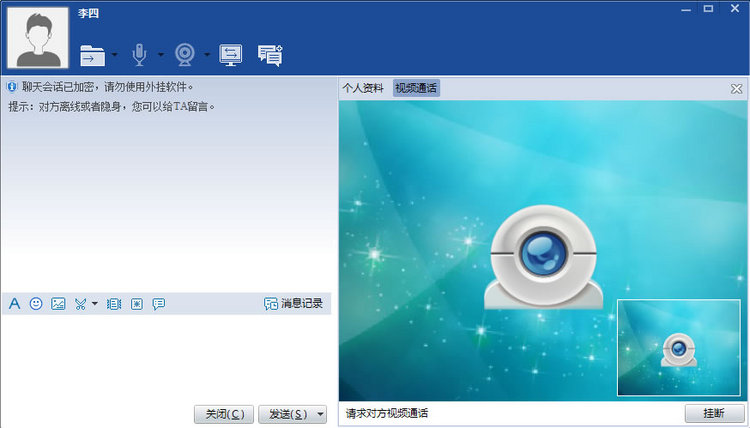Minimize the chat window
Viewport: 750px width, 428px height.
coord(686,9)
